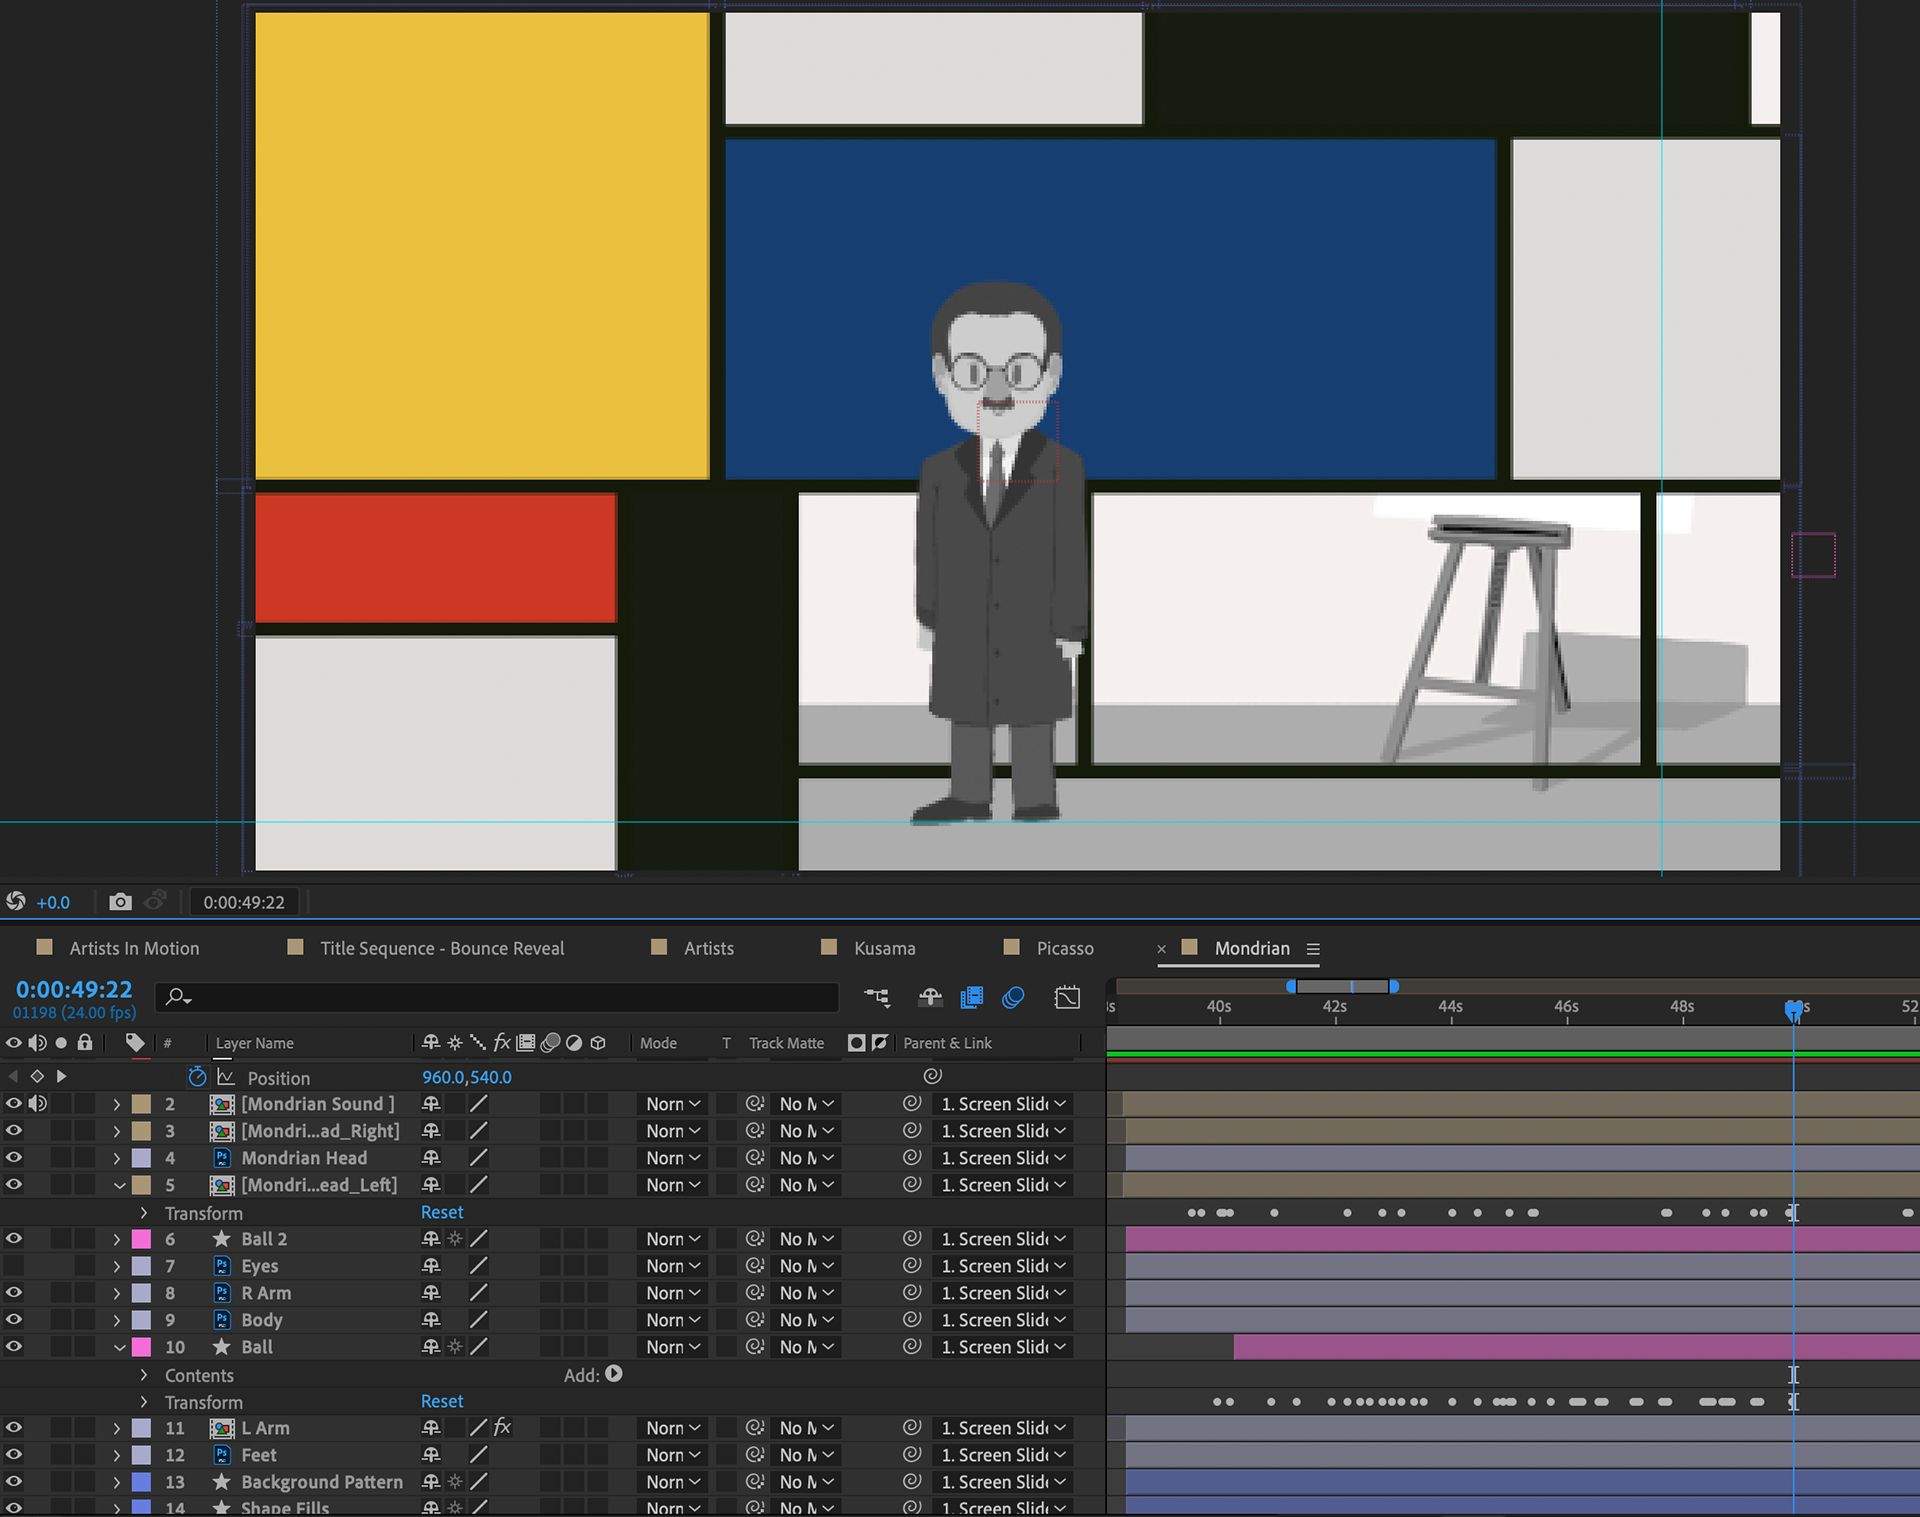Open blending Mode dropdown for Mondrian Head
Image resolution: width=1920 pixels, height=1517 pixels.
(x=672, y=1158)
